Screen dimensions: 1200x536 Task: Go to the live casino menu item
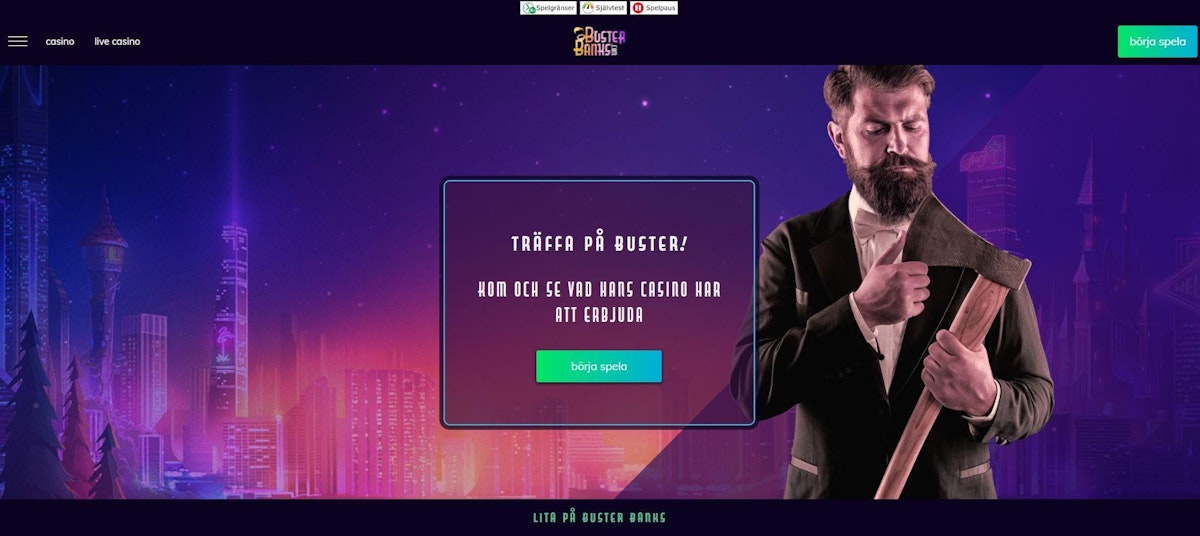coord(117,42)
